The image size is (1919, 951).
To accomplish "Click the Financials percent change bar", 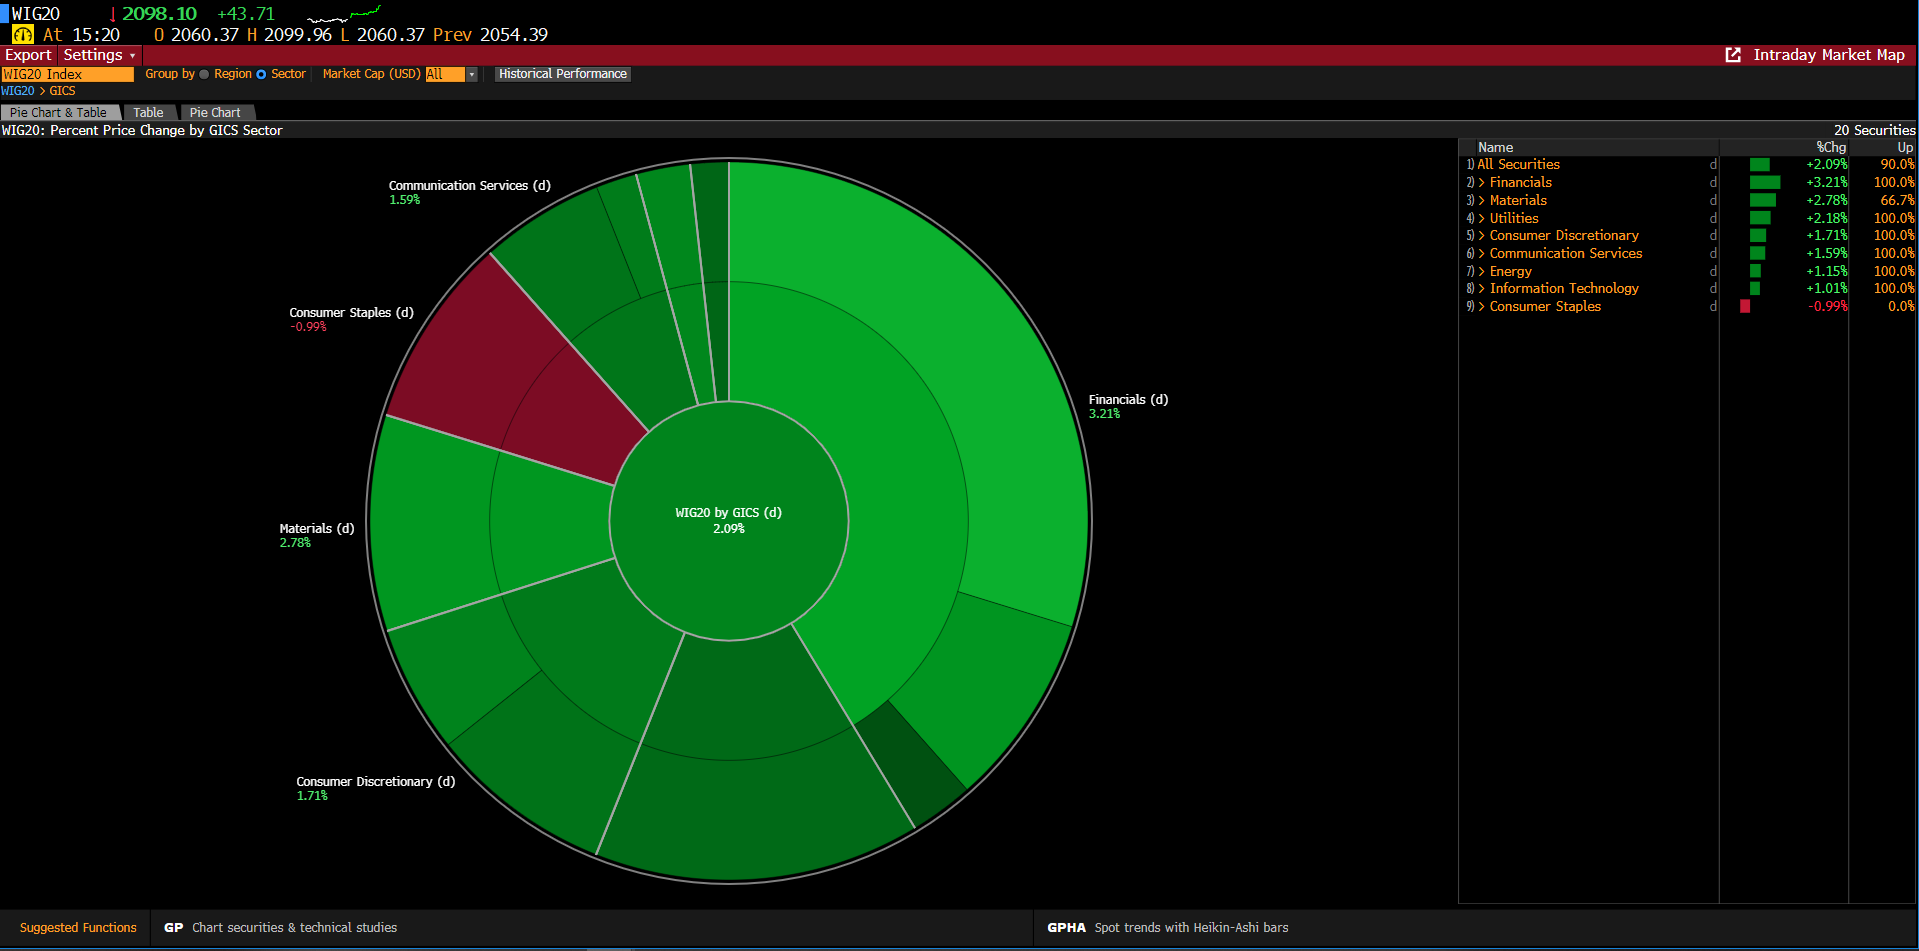I will pyautogui.click(x=1764, y=183).
